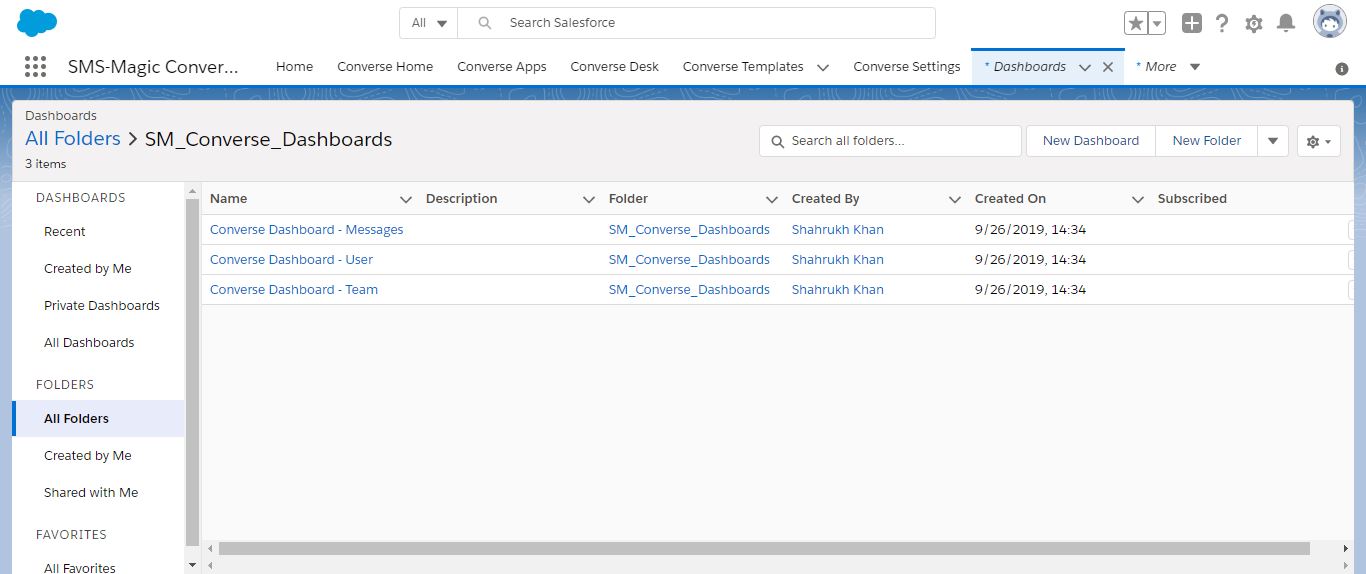Click the New Dashboard button
Image resolution: width=1366 pixels, height=574 pixels.
[1090, 141]
